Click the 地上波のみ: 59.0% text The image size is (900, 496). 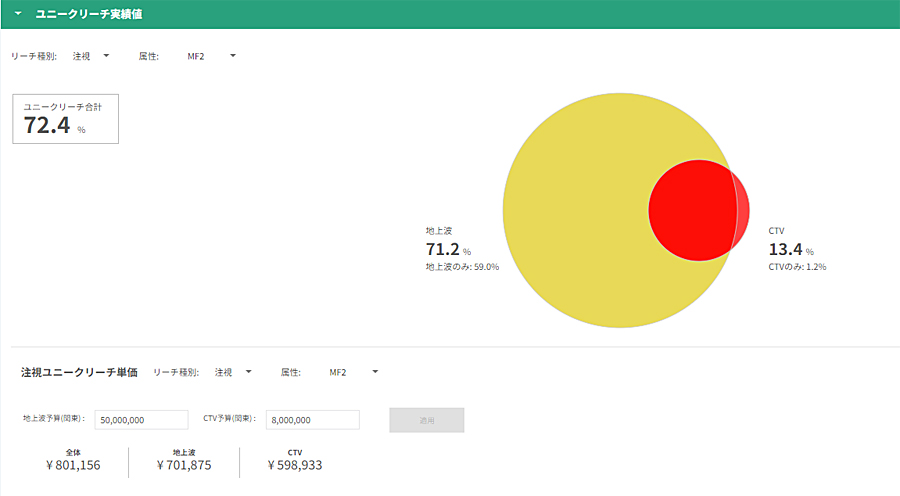462,267
